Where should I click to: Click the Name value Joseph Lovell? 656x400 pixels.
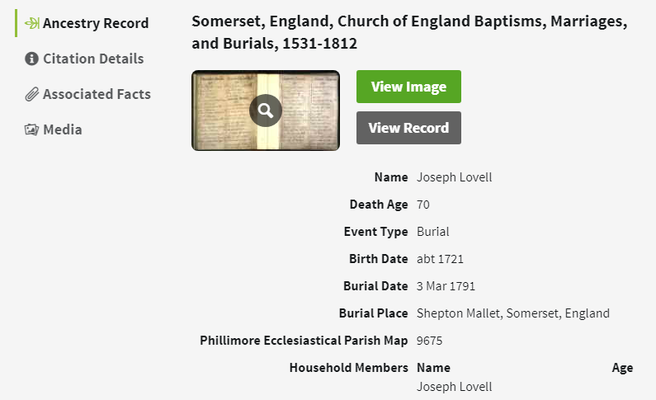[x=454, y=177]
